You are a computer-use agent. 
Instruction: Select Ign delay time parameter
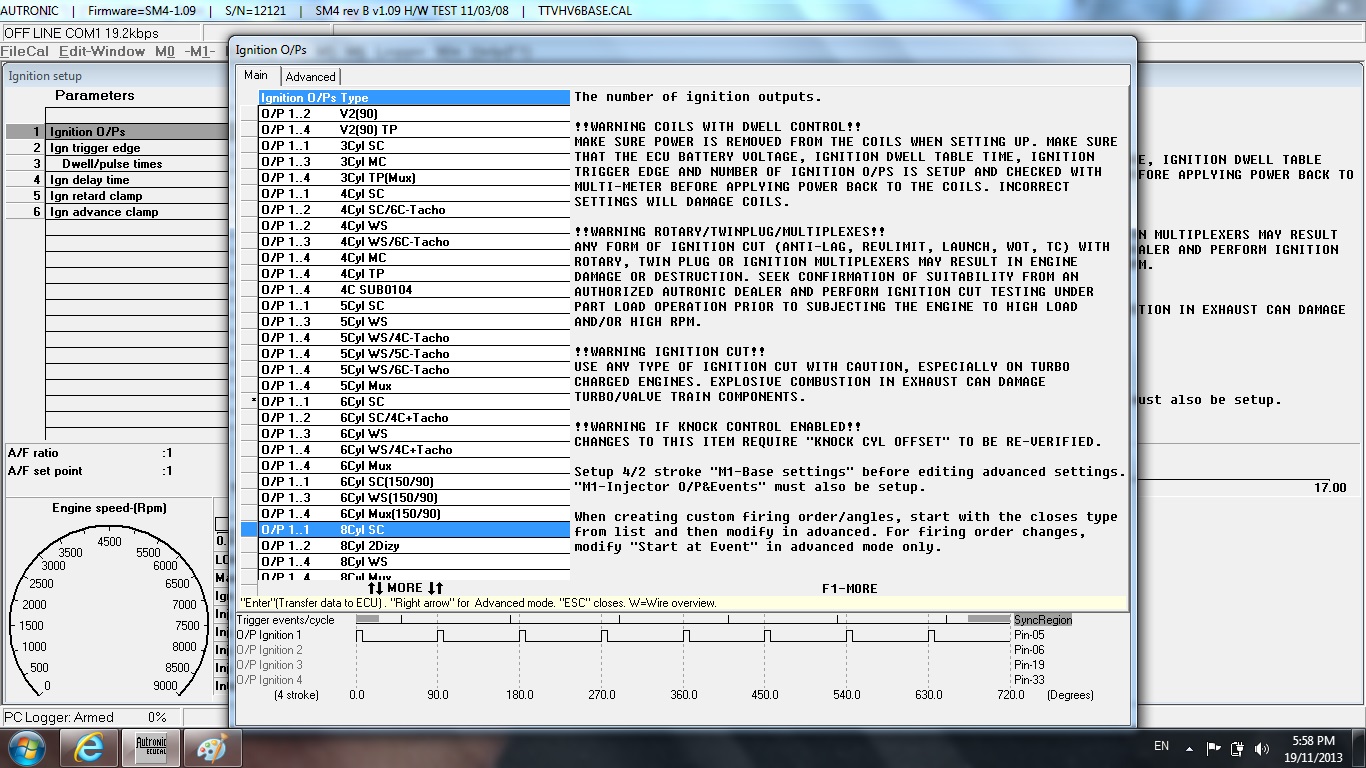tap(117, 180)
